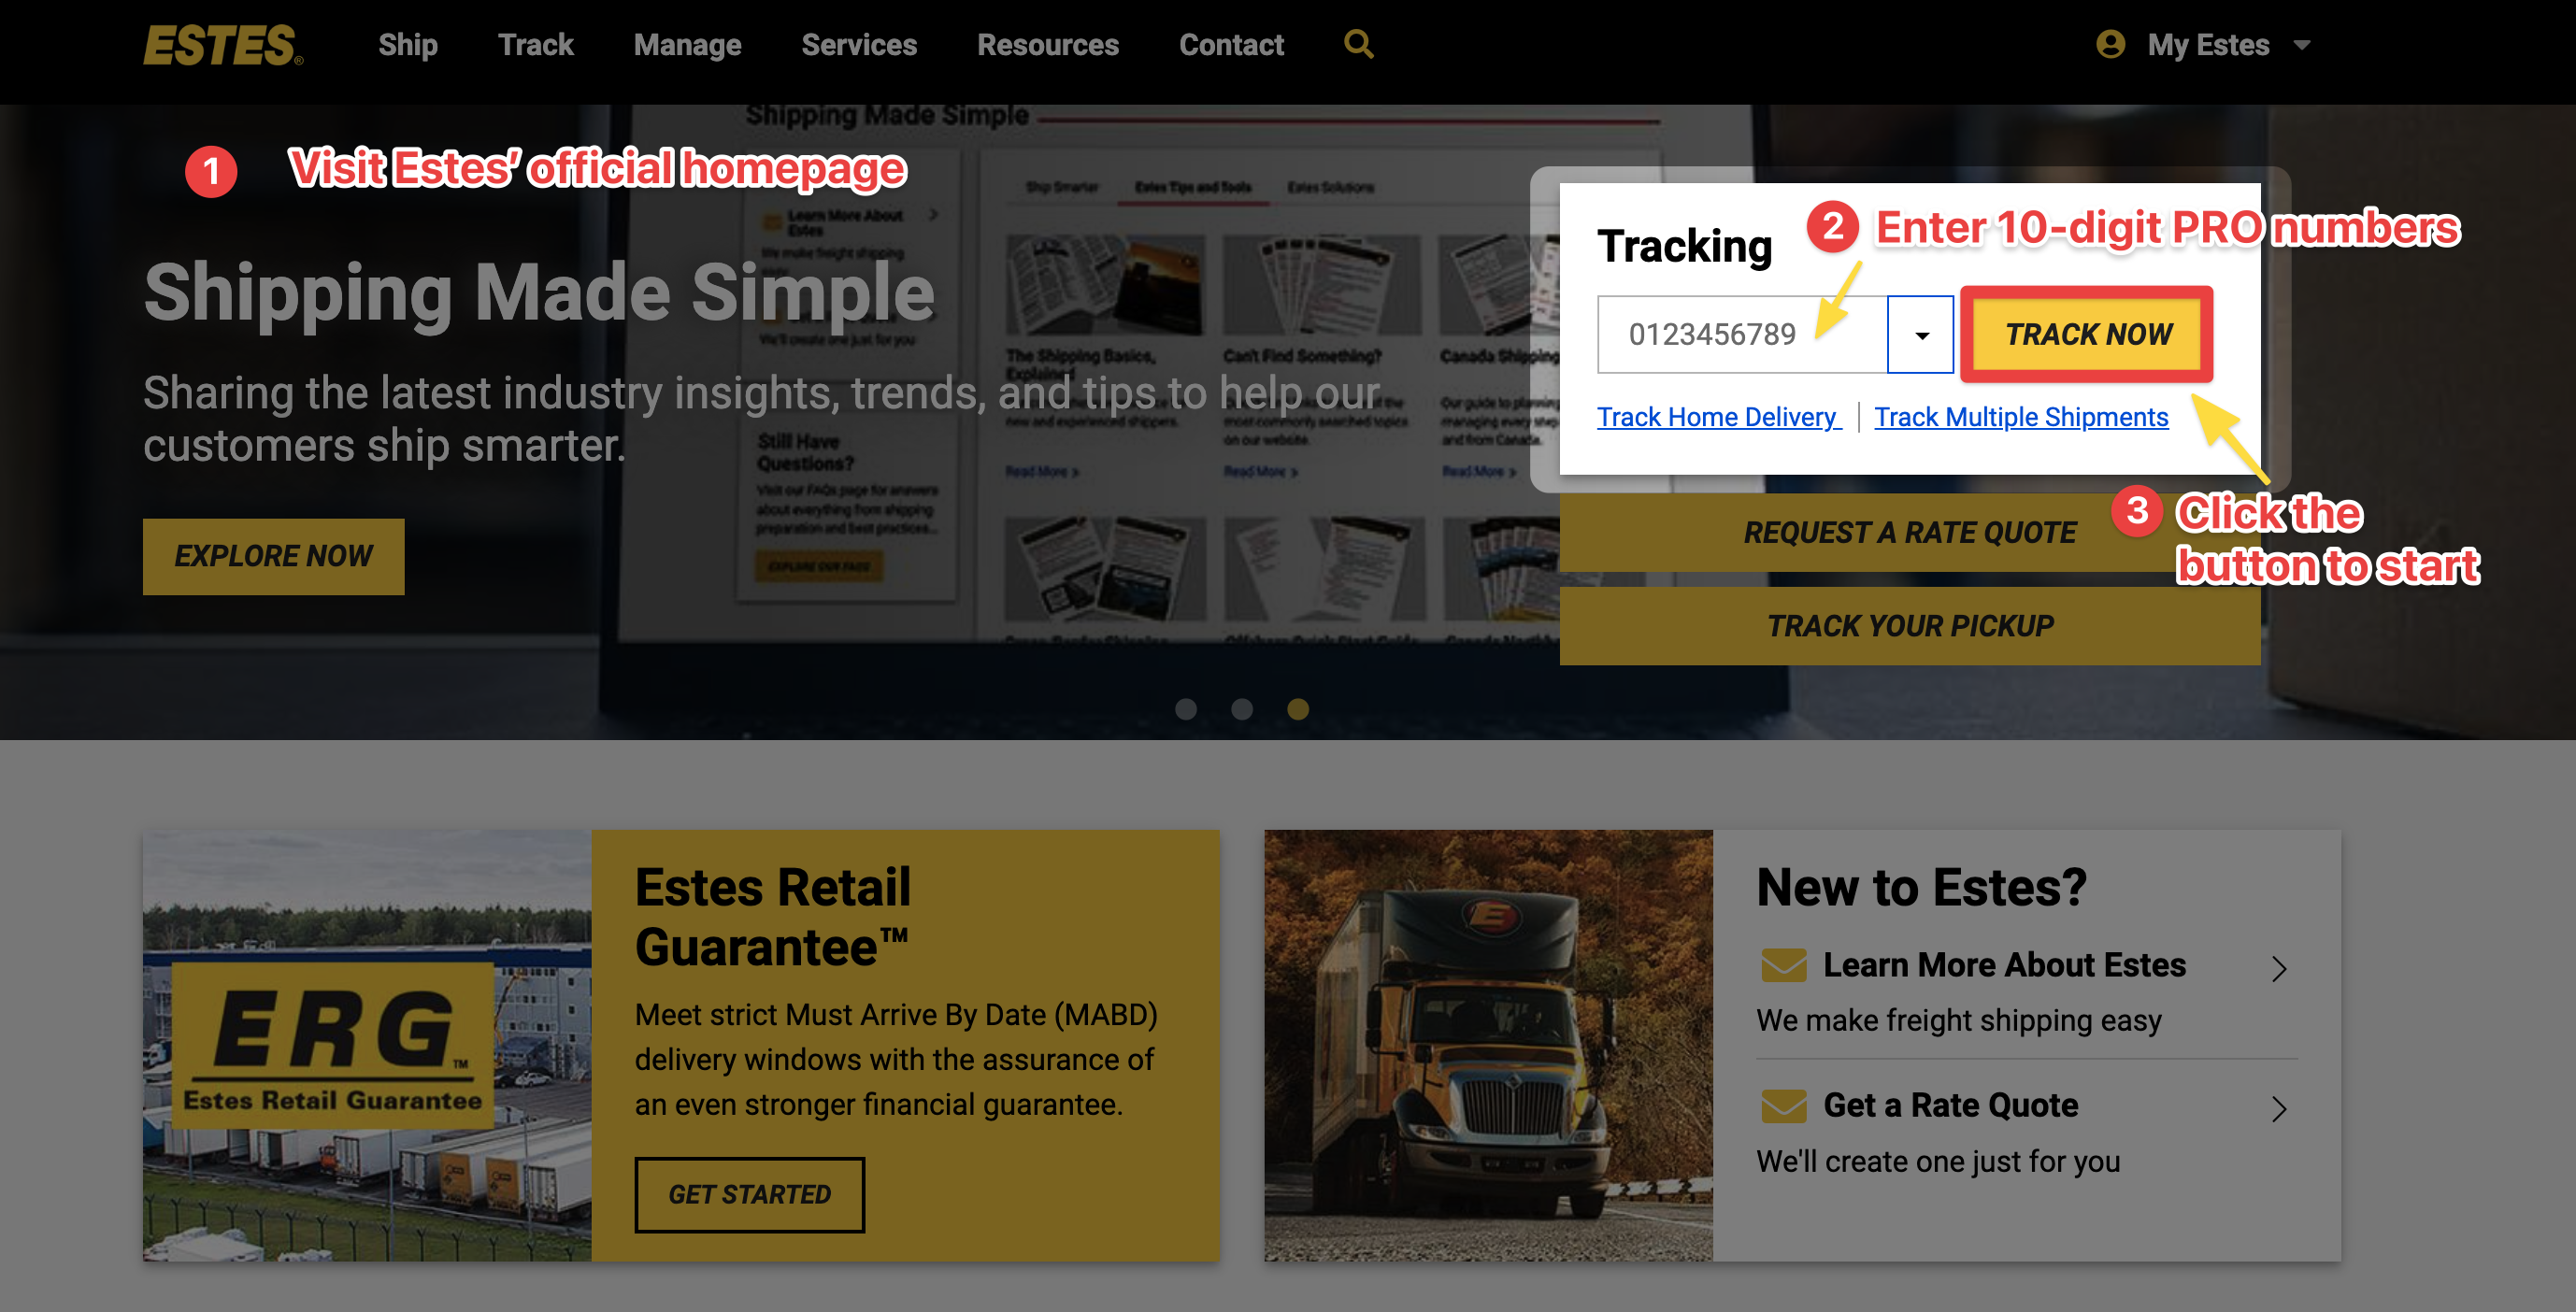Click envelope icon beside Learn More About Estes
2576x1312 pixels.
1783,965
